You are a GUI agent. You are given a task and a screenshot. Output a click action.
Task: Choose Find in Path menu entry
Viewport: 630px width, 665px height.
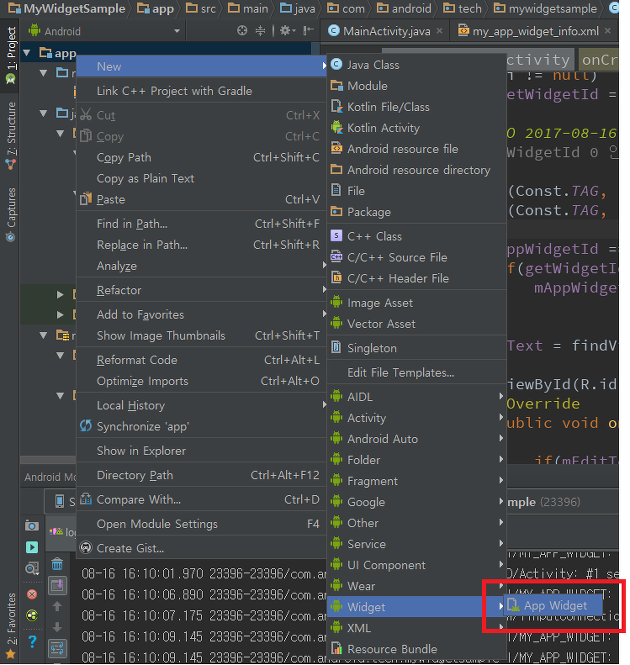[x=201, y=224]
